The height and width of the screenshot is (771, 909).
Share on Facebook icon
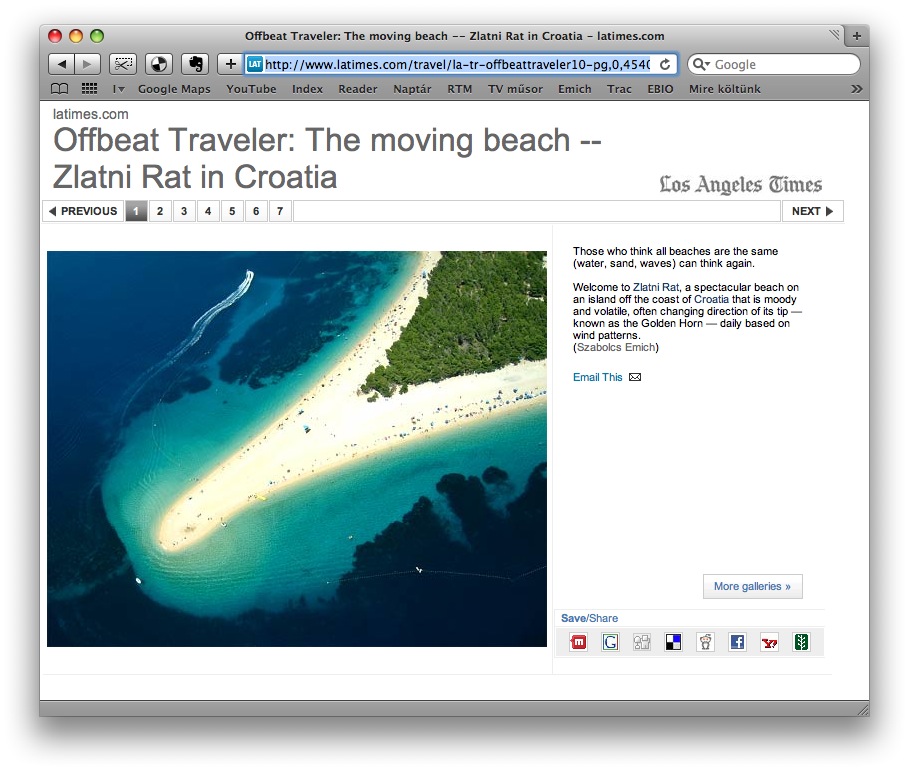[737, 642]
